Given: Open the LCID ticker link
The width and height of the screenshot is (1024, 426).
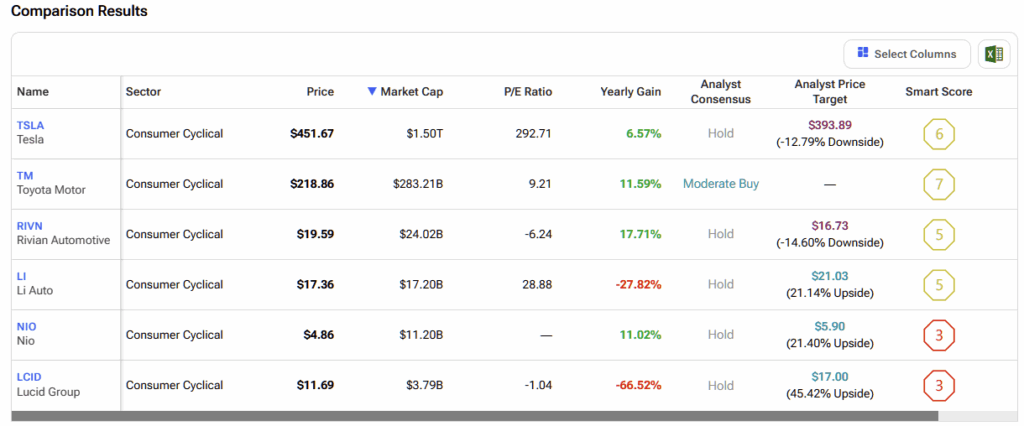Looking at the screenshot, I should [x=31, y=377].
